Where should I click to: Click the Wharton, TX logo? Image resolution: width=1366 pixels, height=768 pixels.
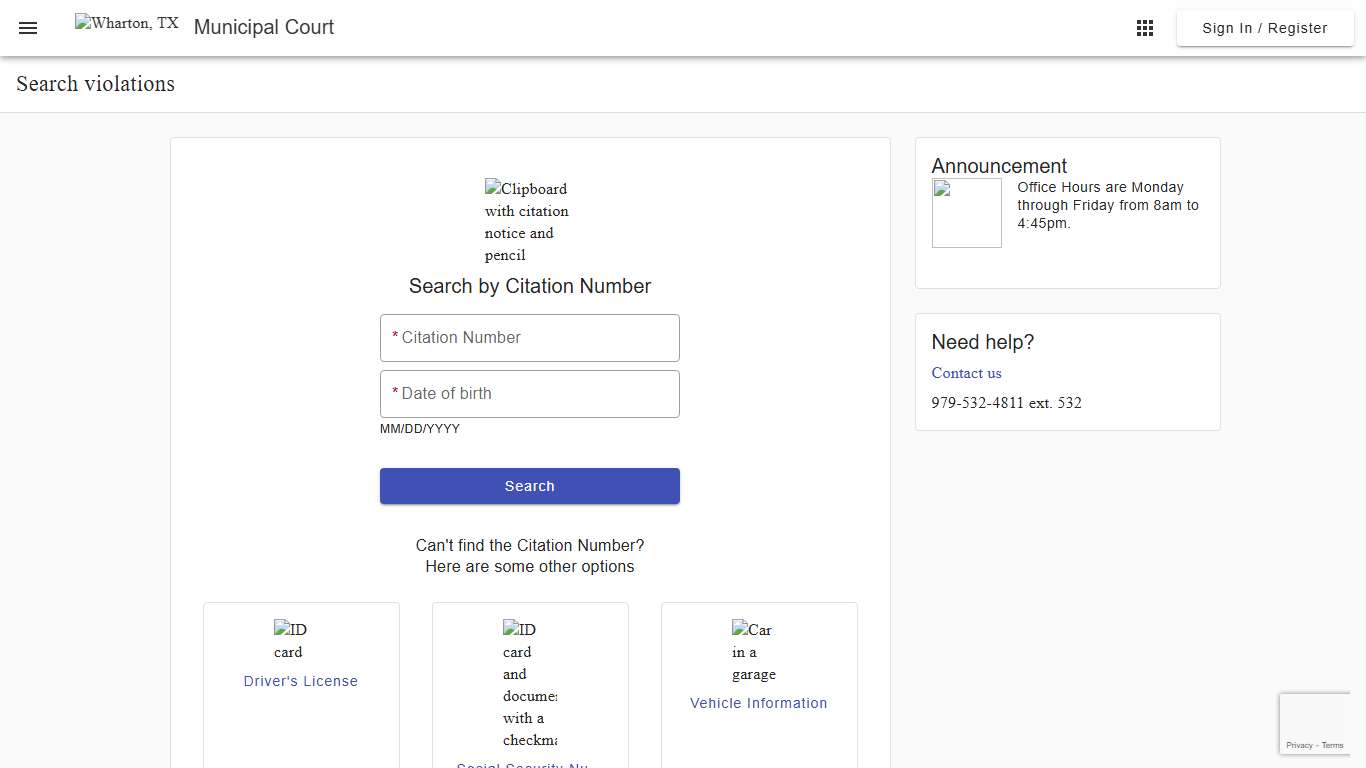click(126, 24)
